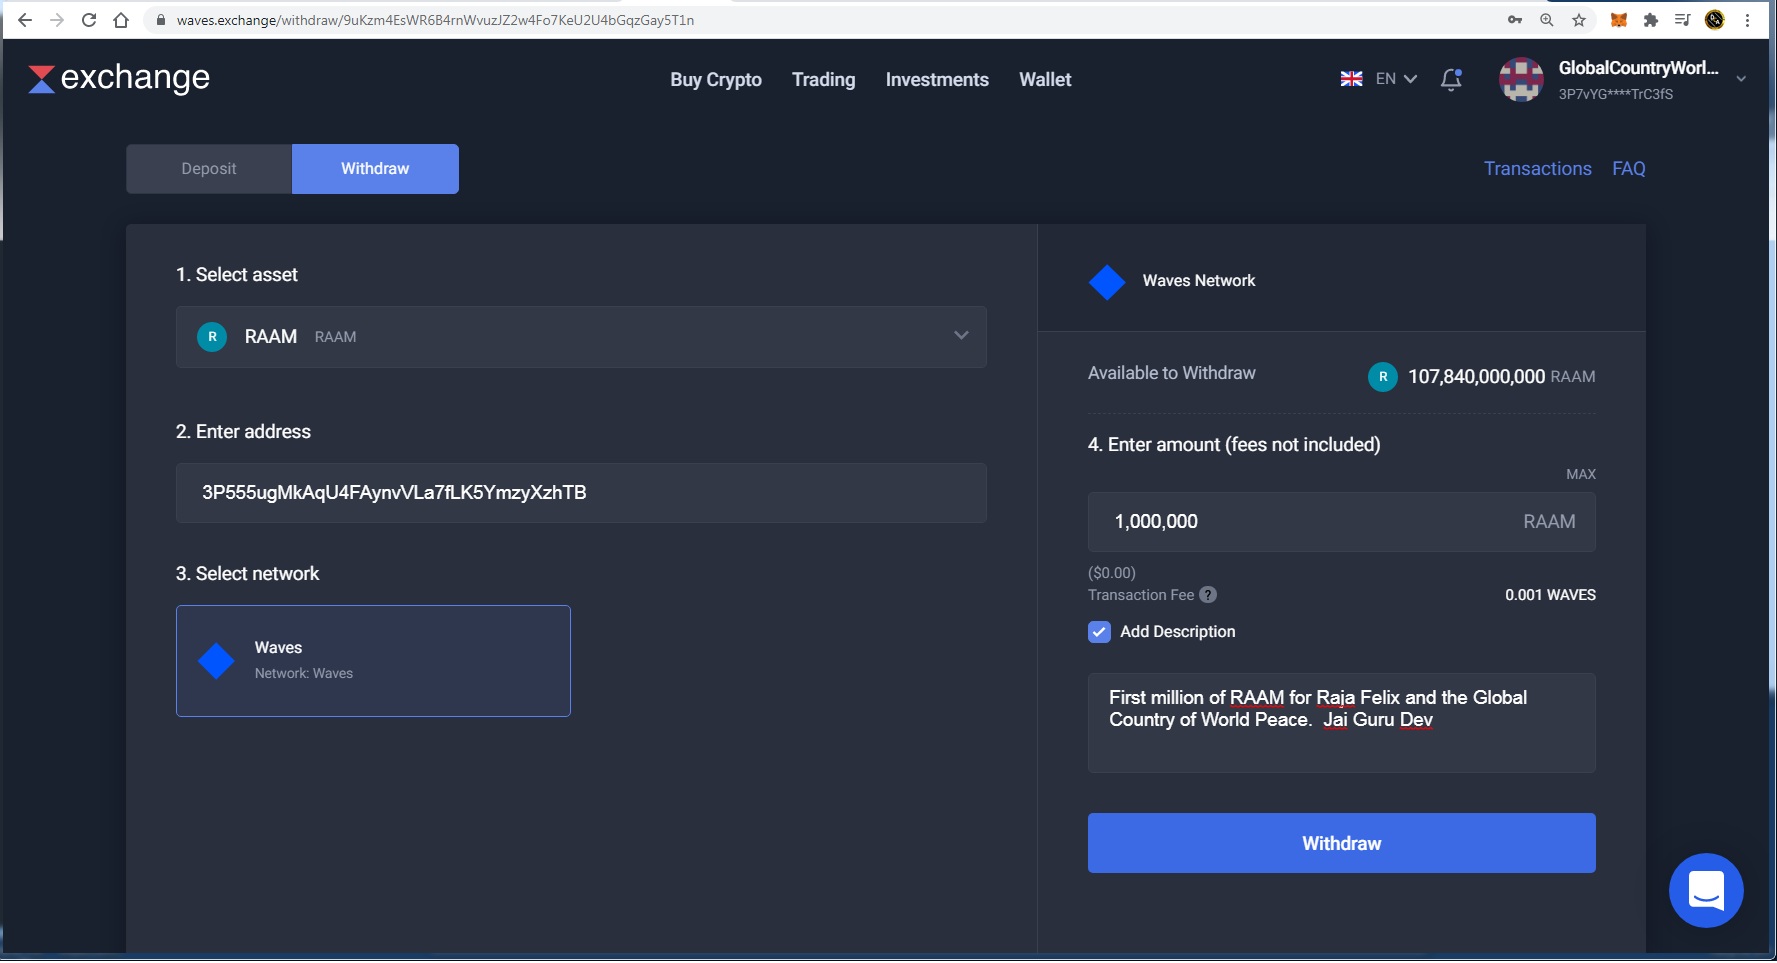This screenshot has height=963, width=1777.
Task: Click the 0.001 WAVES fee value
Action: (1550, 595)
